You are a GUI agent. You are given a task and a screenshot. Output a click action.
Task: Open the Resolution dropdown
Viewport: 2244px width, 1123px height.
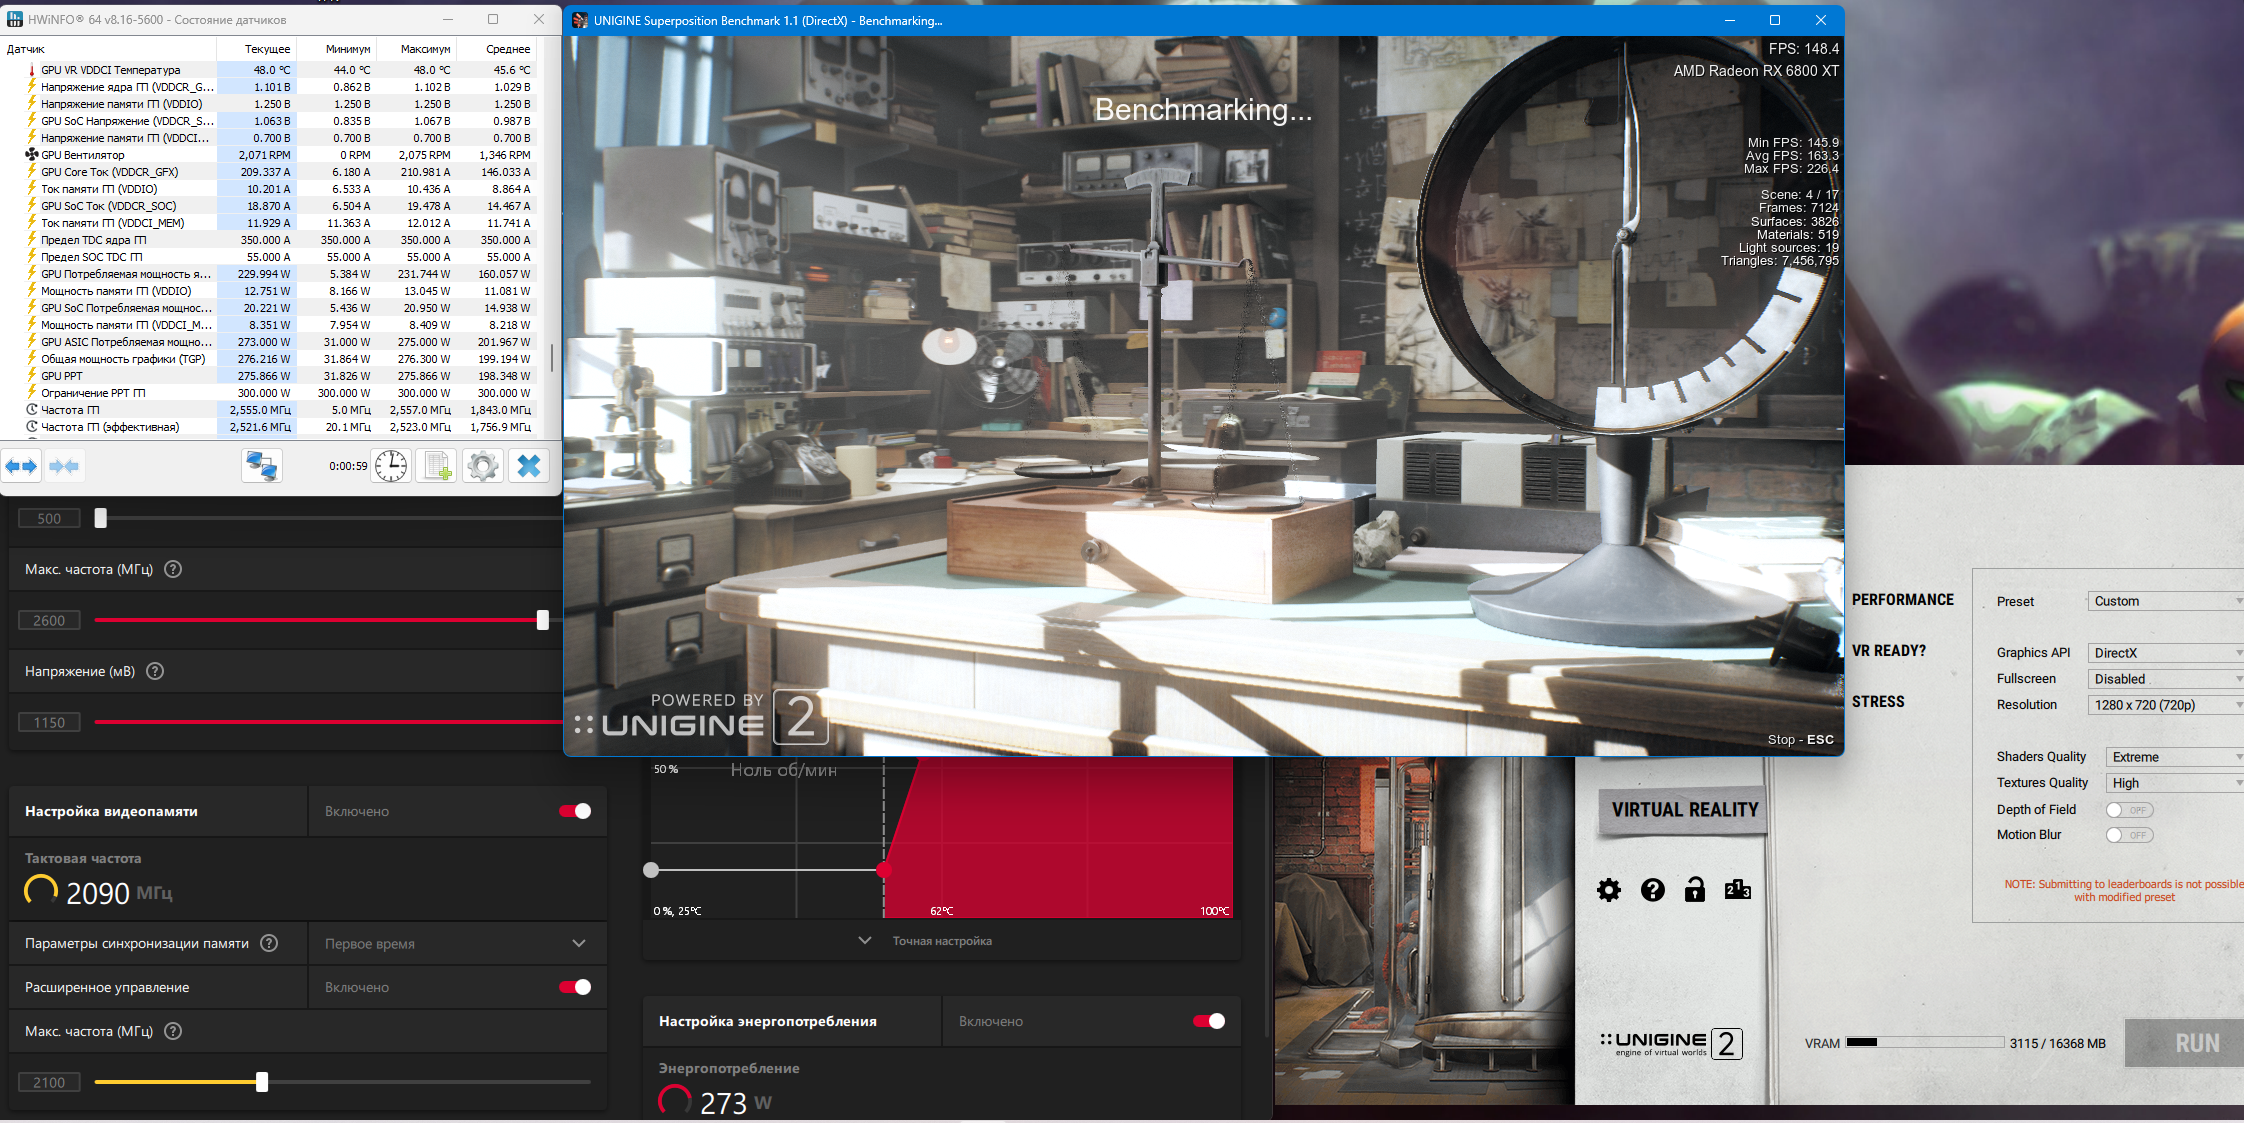coord(2165,705)
